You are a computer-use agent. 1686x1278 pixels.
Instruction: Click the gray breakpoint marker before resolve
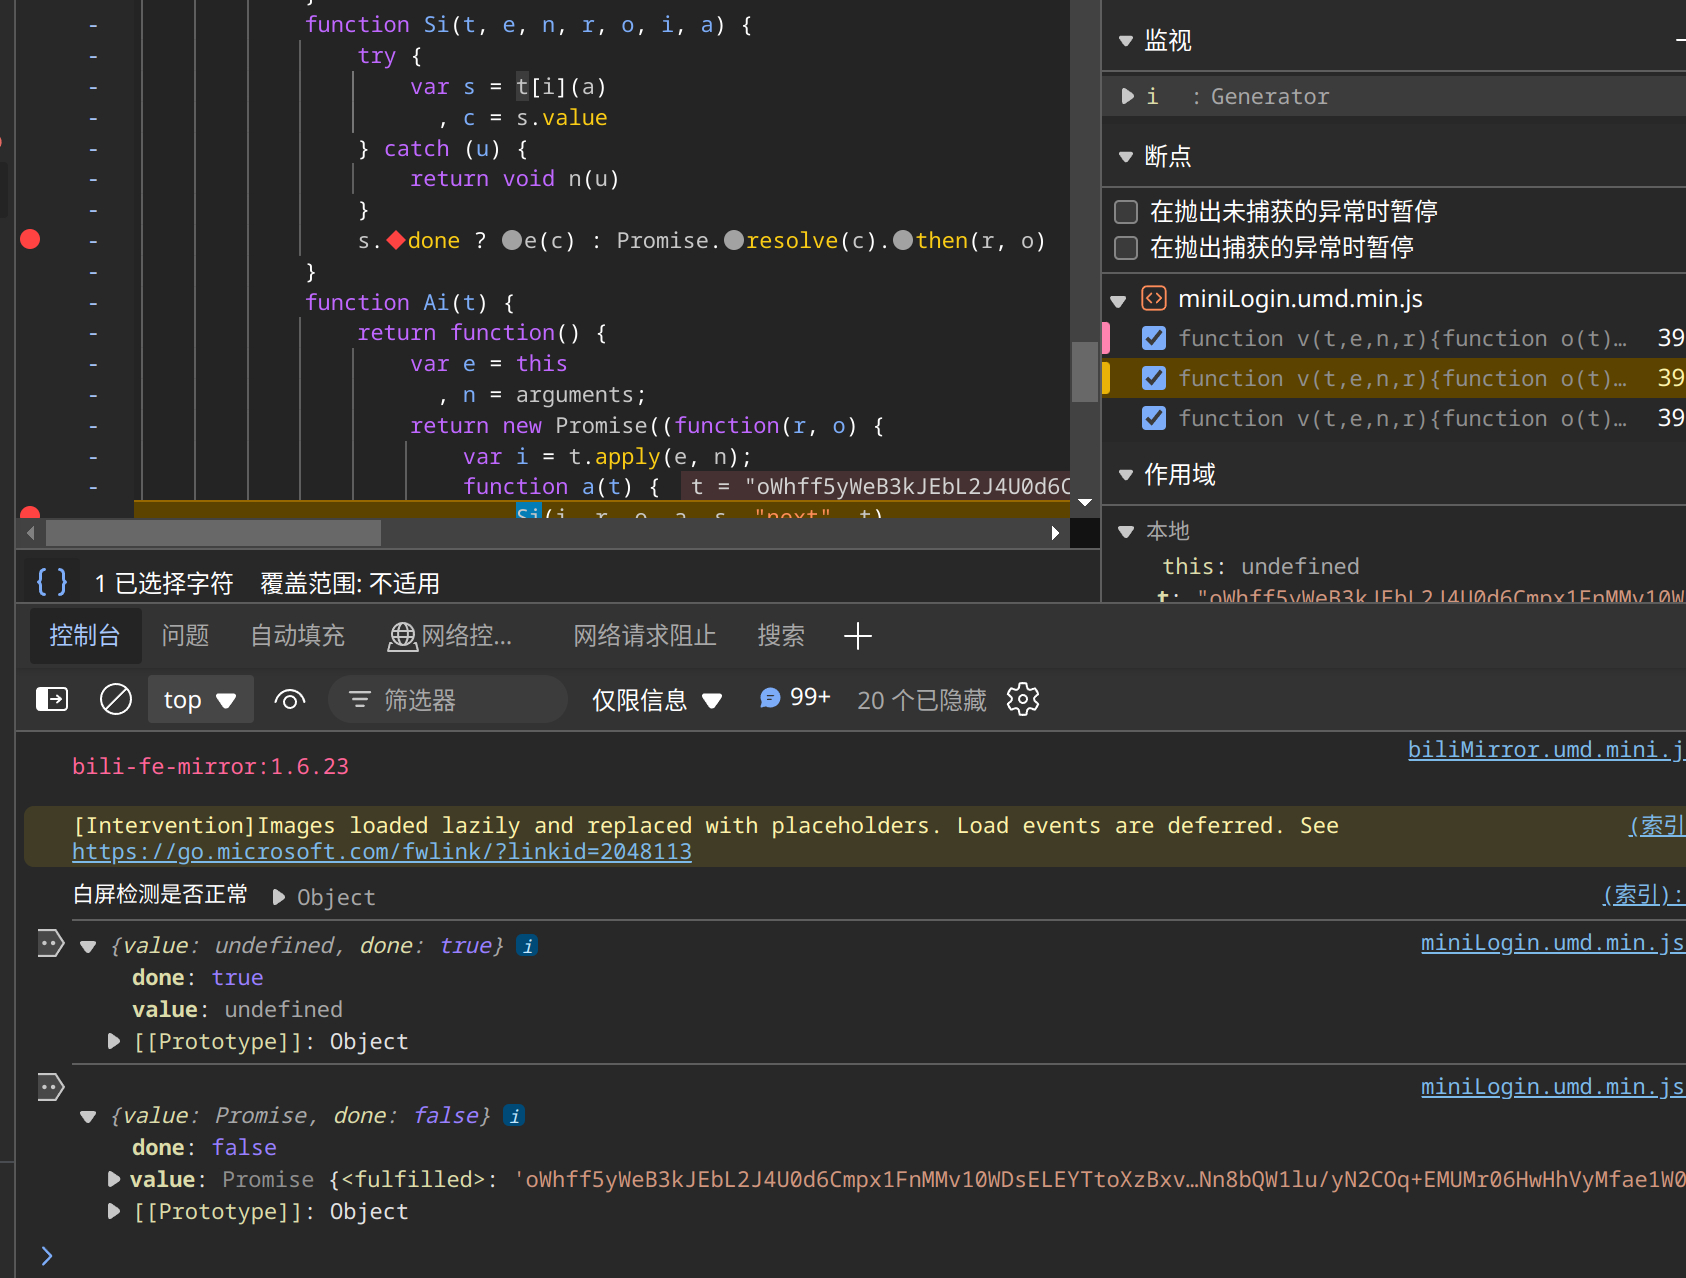734,240
